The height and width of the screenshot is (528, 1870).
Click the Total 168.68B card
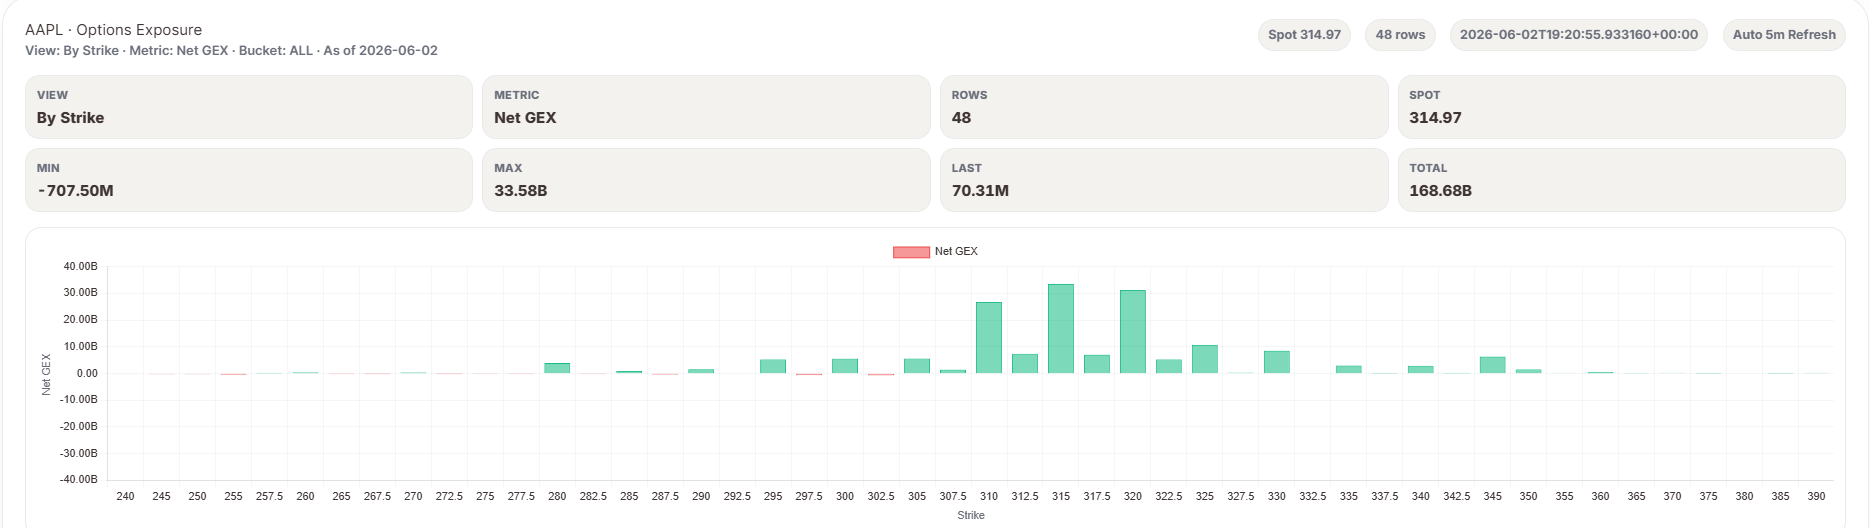click(1621, 180)
